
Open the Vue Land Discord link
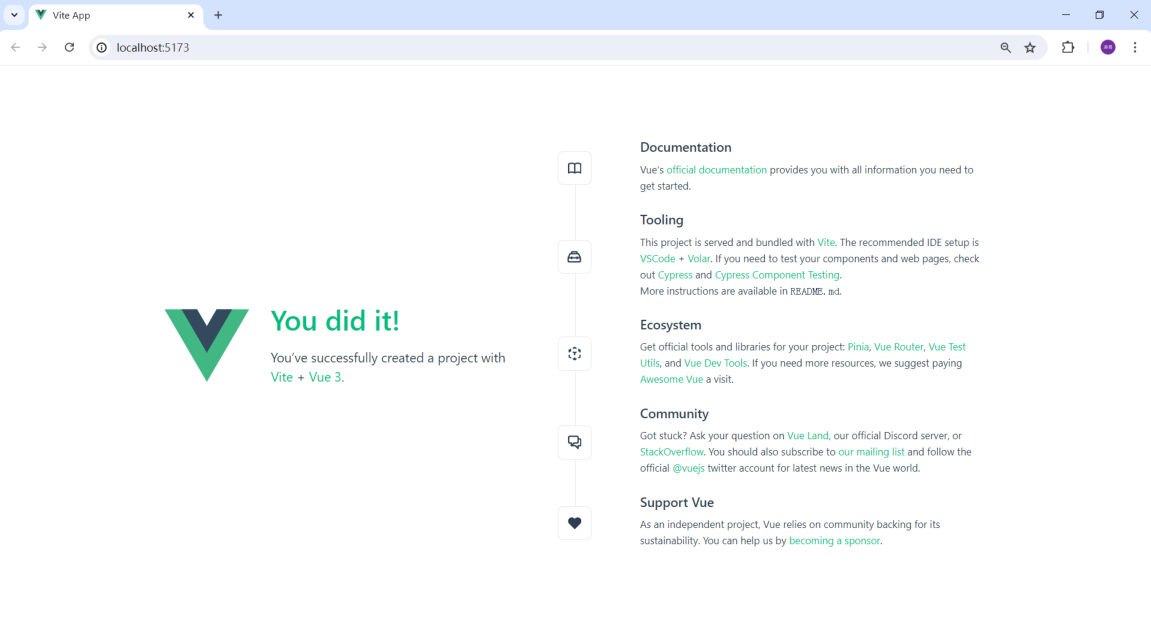pos(807,435)
